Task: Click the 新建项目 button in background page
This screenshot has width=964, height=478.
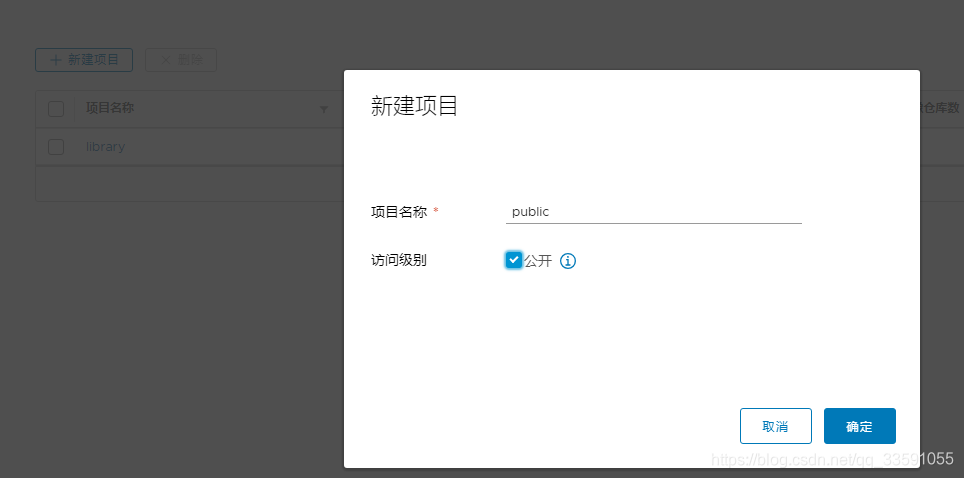Action: [x=84, y=60]
